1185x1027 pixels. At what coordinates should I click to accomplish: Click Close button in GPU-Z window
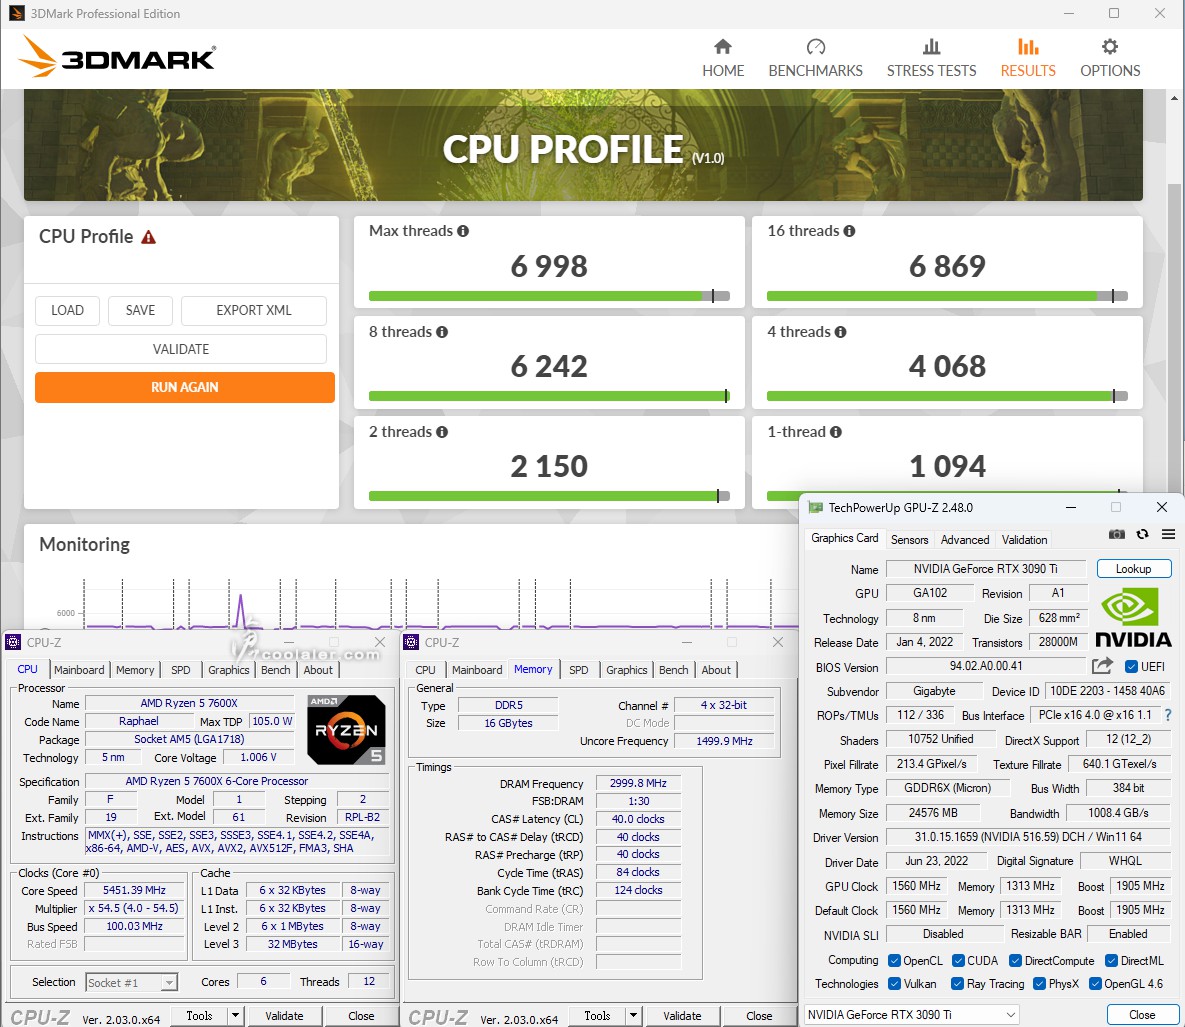coord(1142,1014)
